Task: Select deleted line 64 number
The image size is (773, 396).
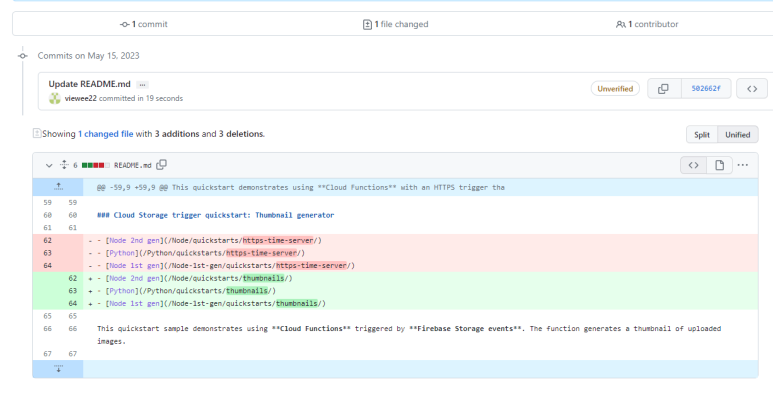Action: 47,265
